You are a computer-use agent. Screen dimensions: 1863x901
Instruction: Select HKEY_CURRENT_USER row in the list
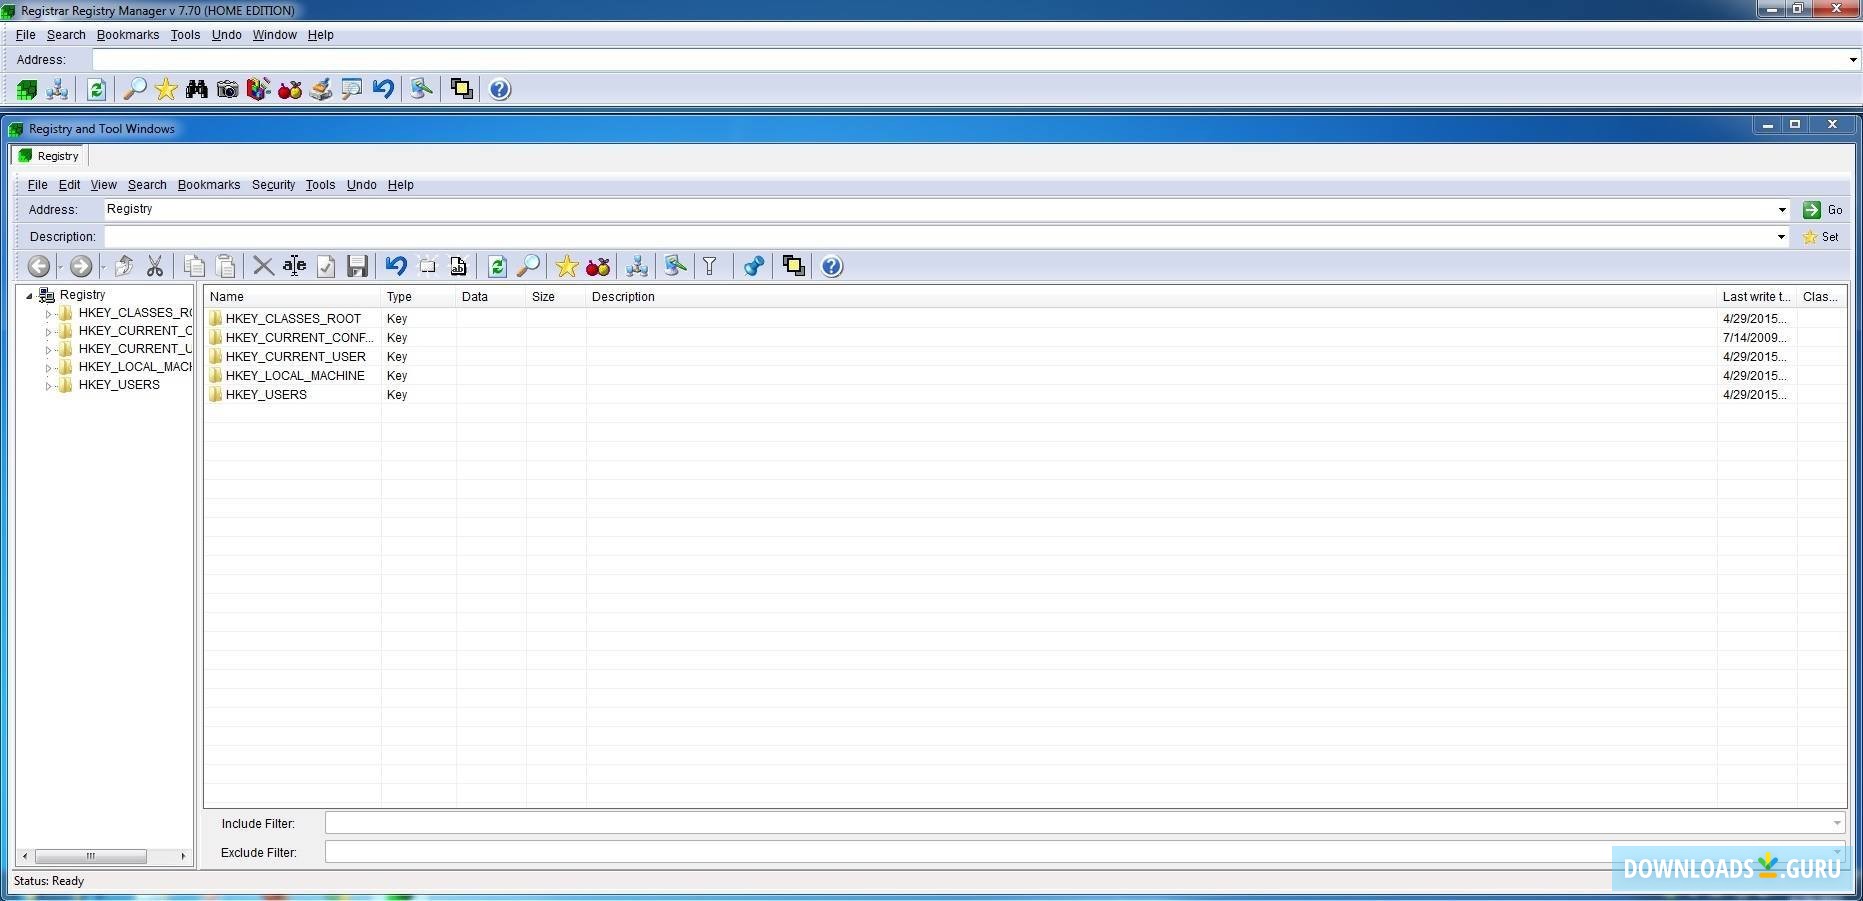click(x=1025, y=357)
